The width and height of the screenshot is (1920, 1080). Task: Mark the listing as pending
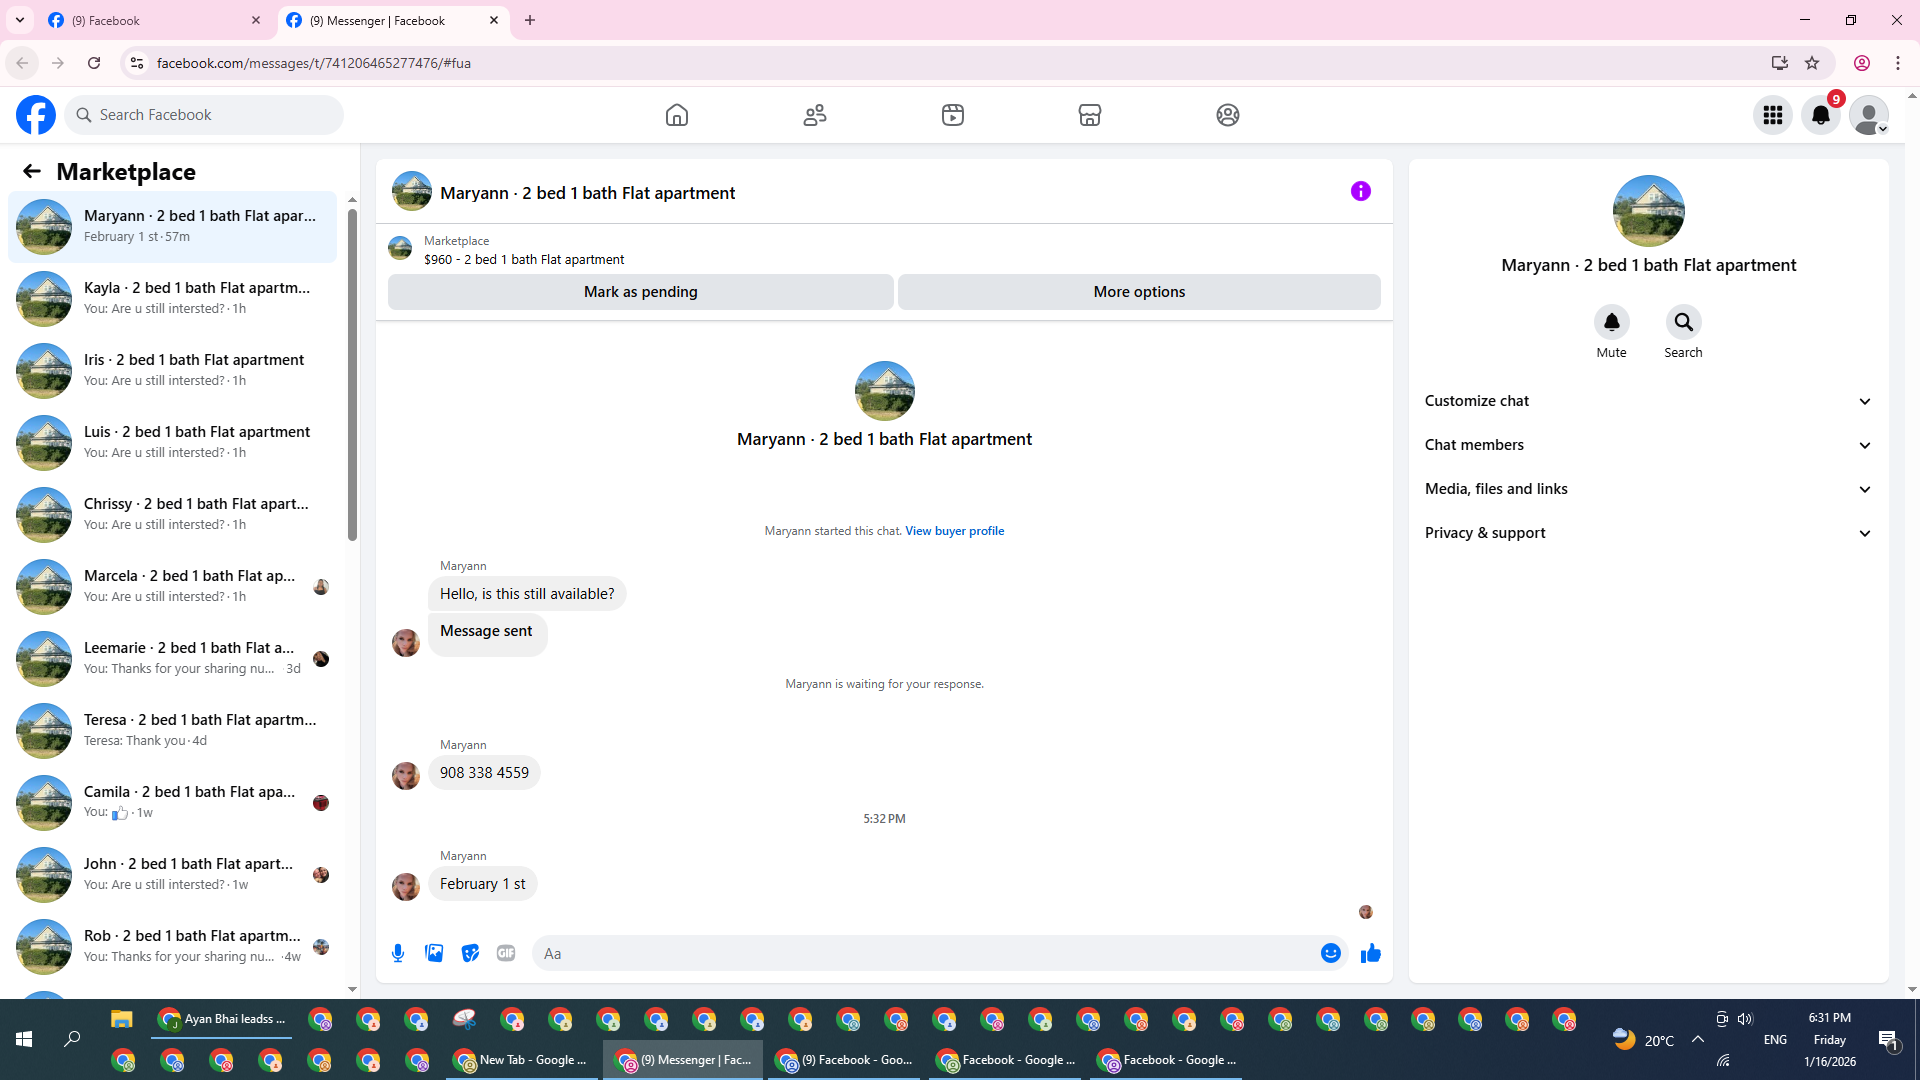pos(640,292)
